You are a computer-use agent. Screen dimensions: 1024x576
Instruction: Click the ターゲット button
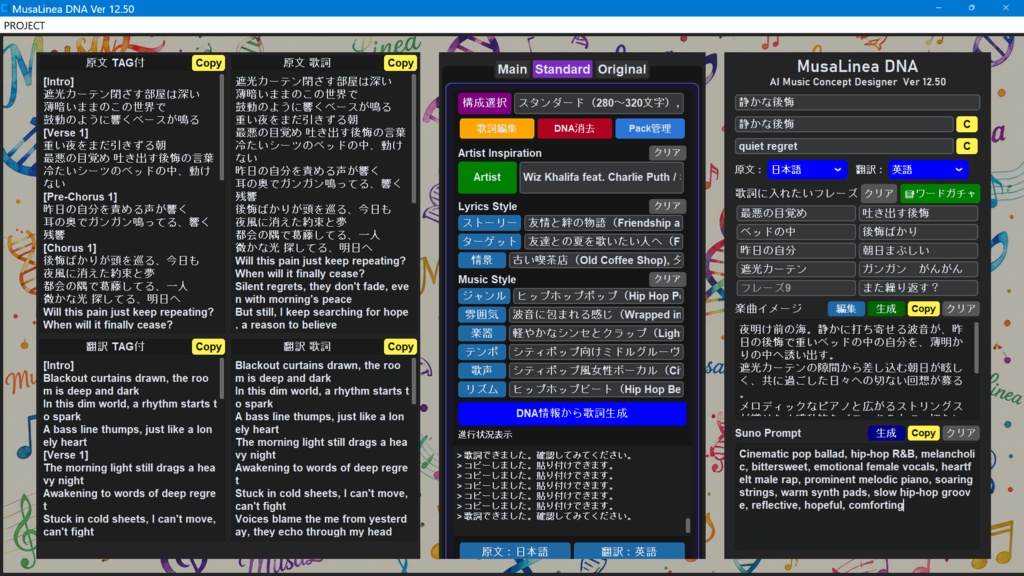click(x=489, y=242)
